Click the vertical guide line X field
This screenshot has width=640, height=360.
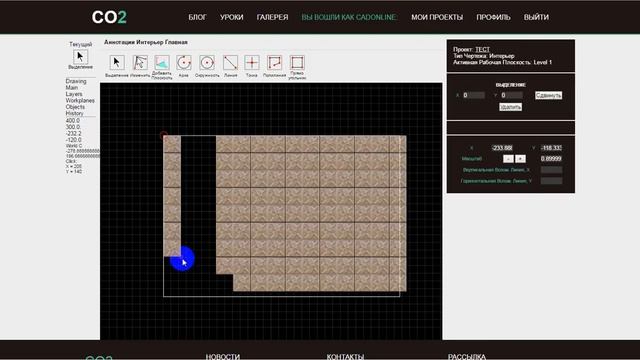pos(551,170)
